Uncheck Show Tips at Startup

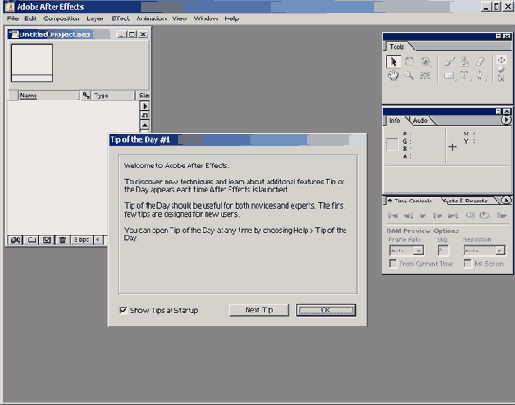(x=123, y=310)
